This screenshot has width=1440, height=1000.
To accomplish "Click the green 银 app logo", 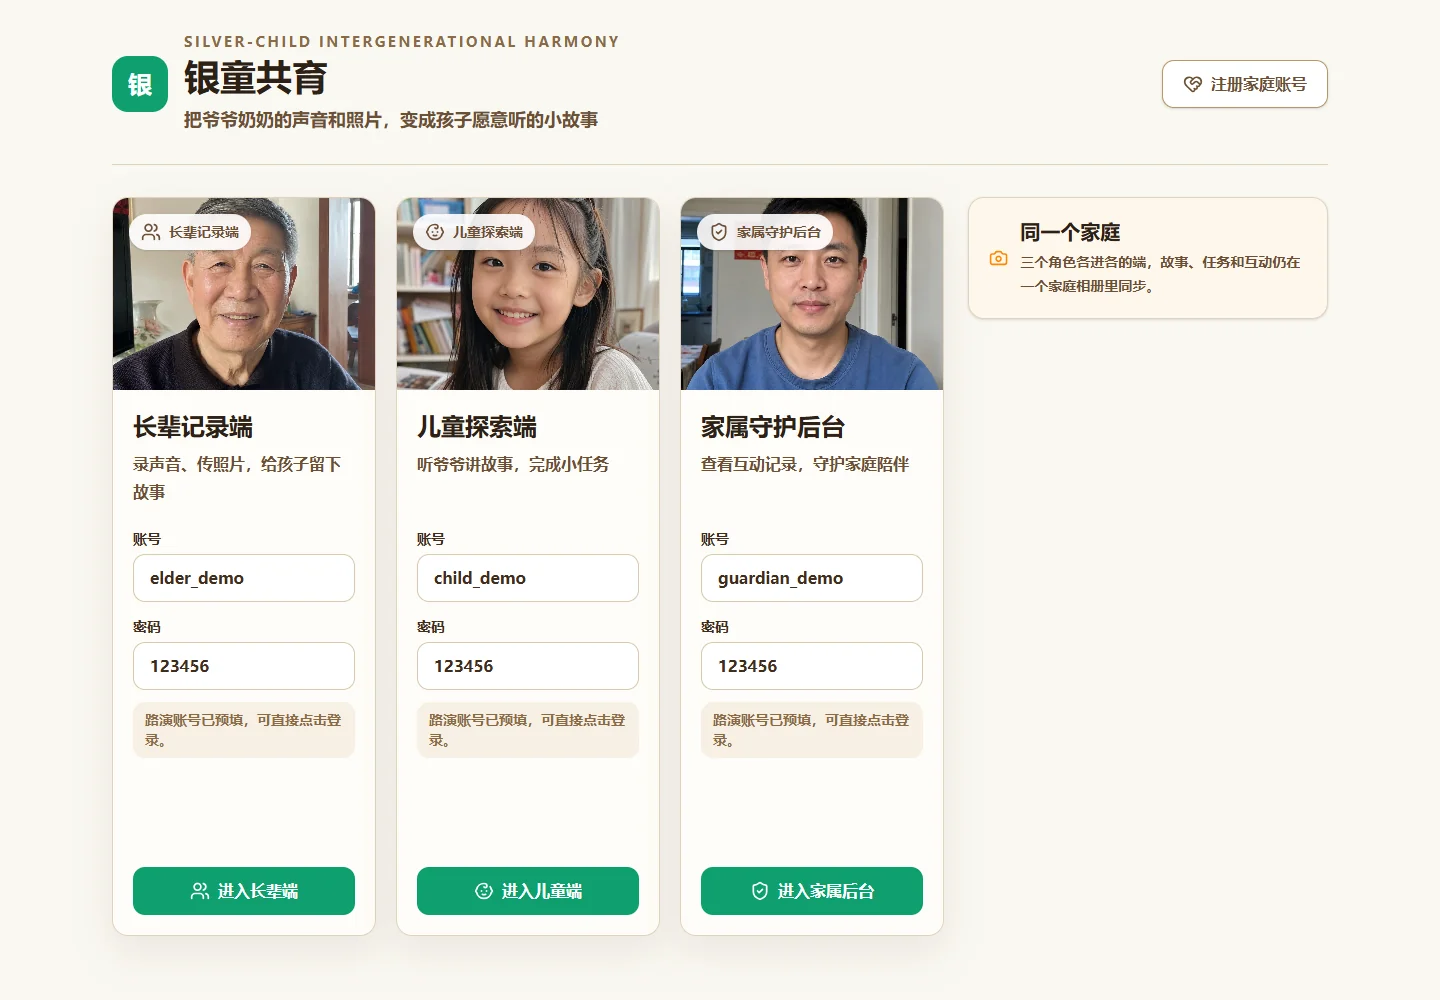I will point(140,84).
